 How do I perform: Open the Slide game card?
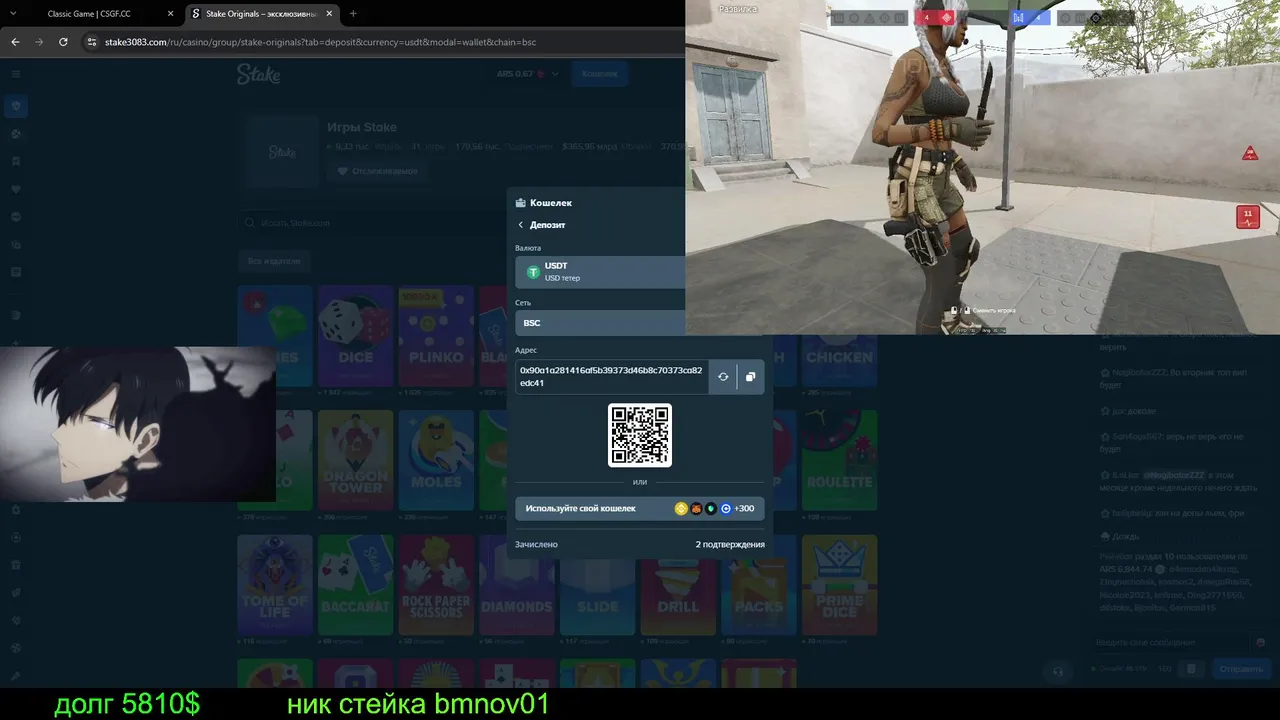coord(597,598)
